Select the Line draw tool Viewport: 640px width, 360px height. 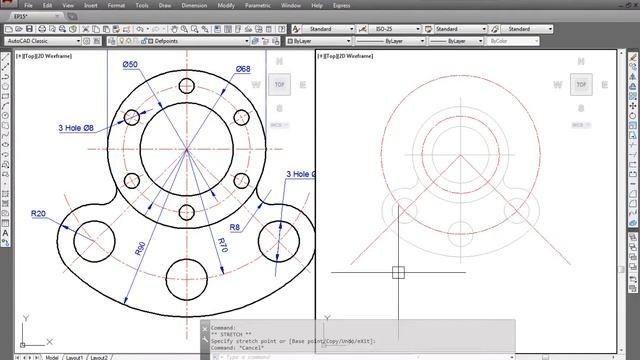tap(5, 57)
